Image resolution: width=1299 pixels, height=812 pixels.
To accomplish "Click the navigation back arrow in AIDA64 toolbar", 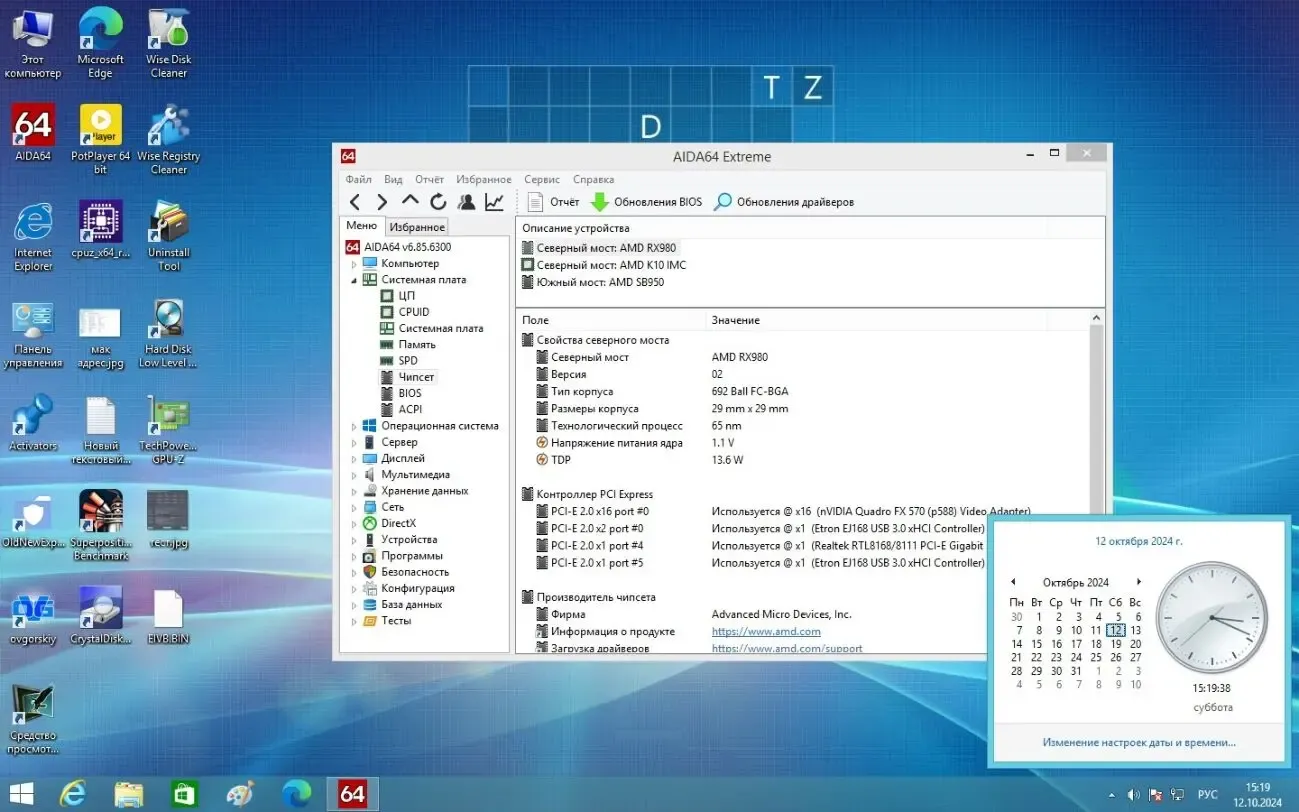I will tap(356, 201).
